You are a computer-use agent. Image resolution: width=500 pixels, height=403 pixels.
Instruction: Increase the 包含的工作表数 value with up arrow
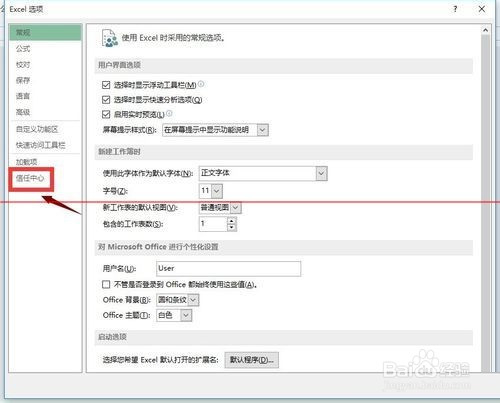(x=232, y=220)
